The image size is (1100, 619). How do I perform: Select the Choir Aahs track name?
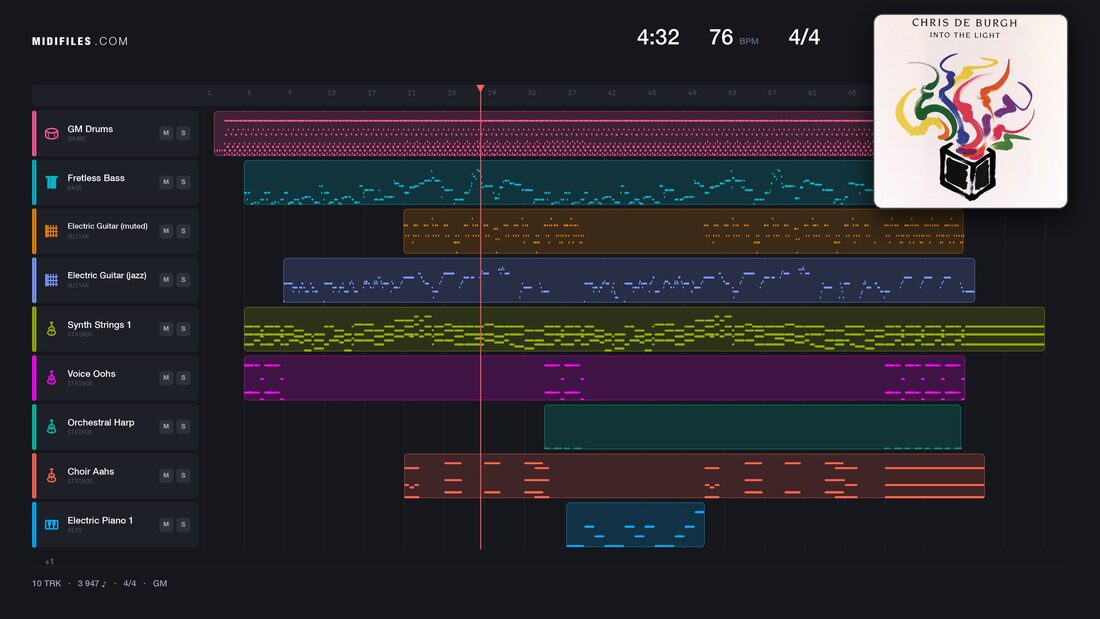90,472
